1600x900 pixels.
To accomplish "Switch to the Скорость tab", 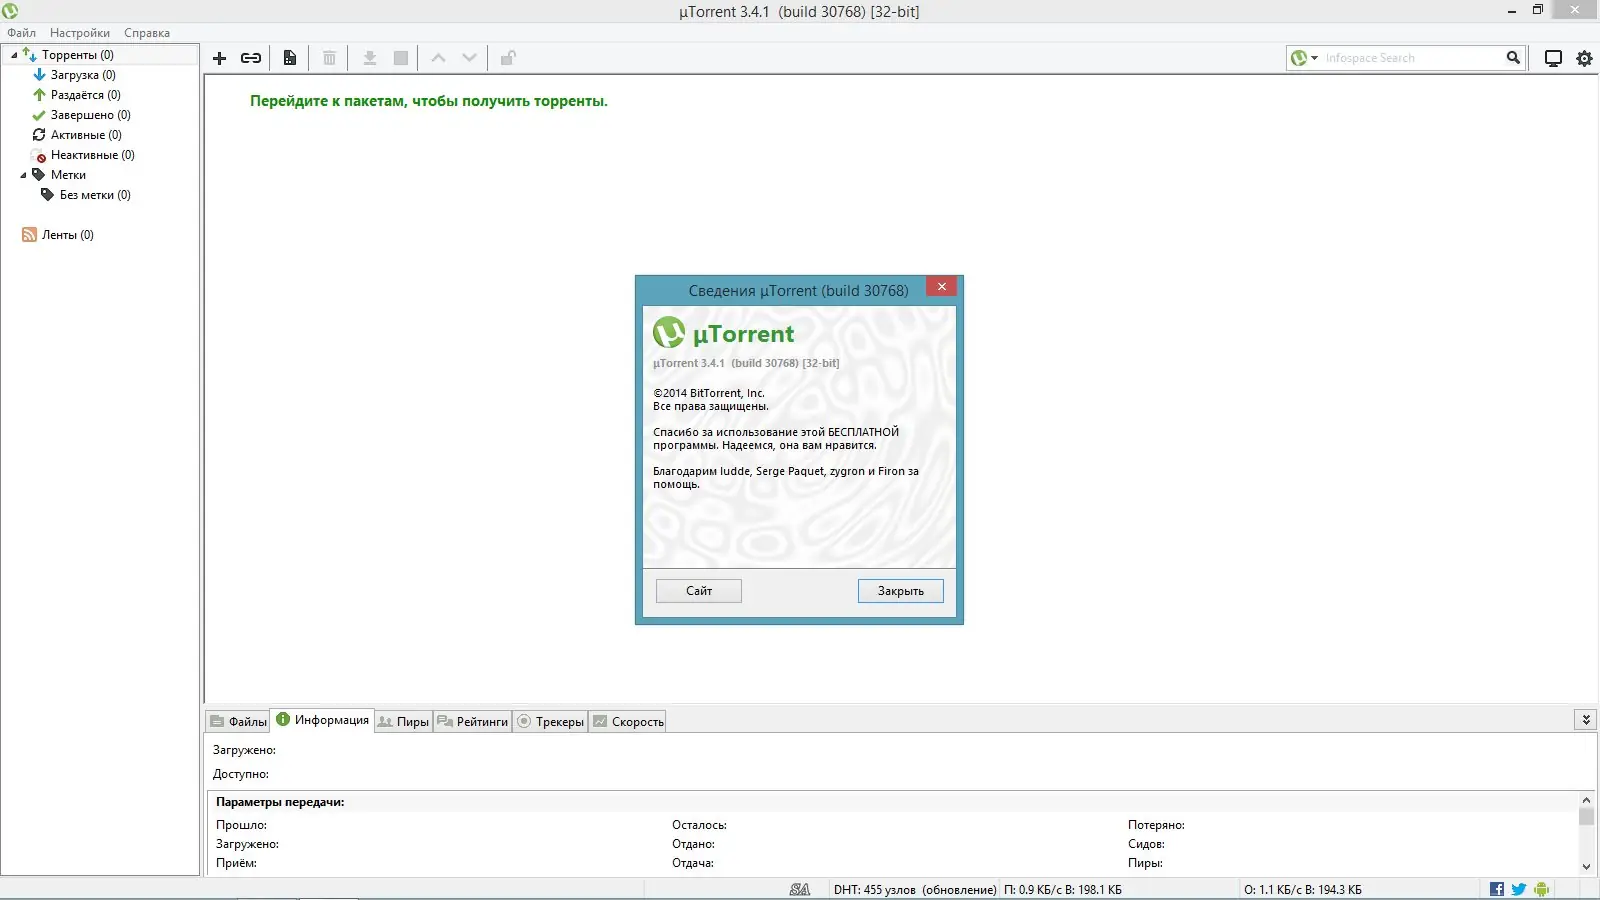I will click(x=628, y=721).
